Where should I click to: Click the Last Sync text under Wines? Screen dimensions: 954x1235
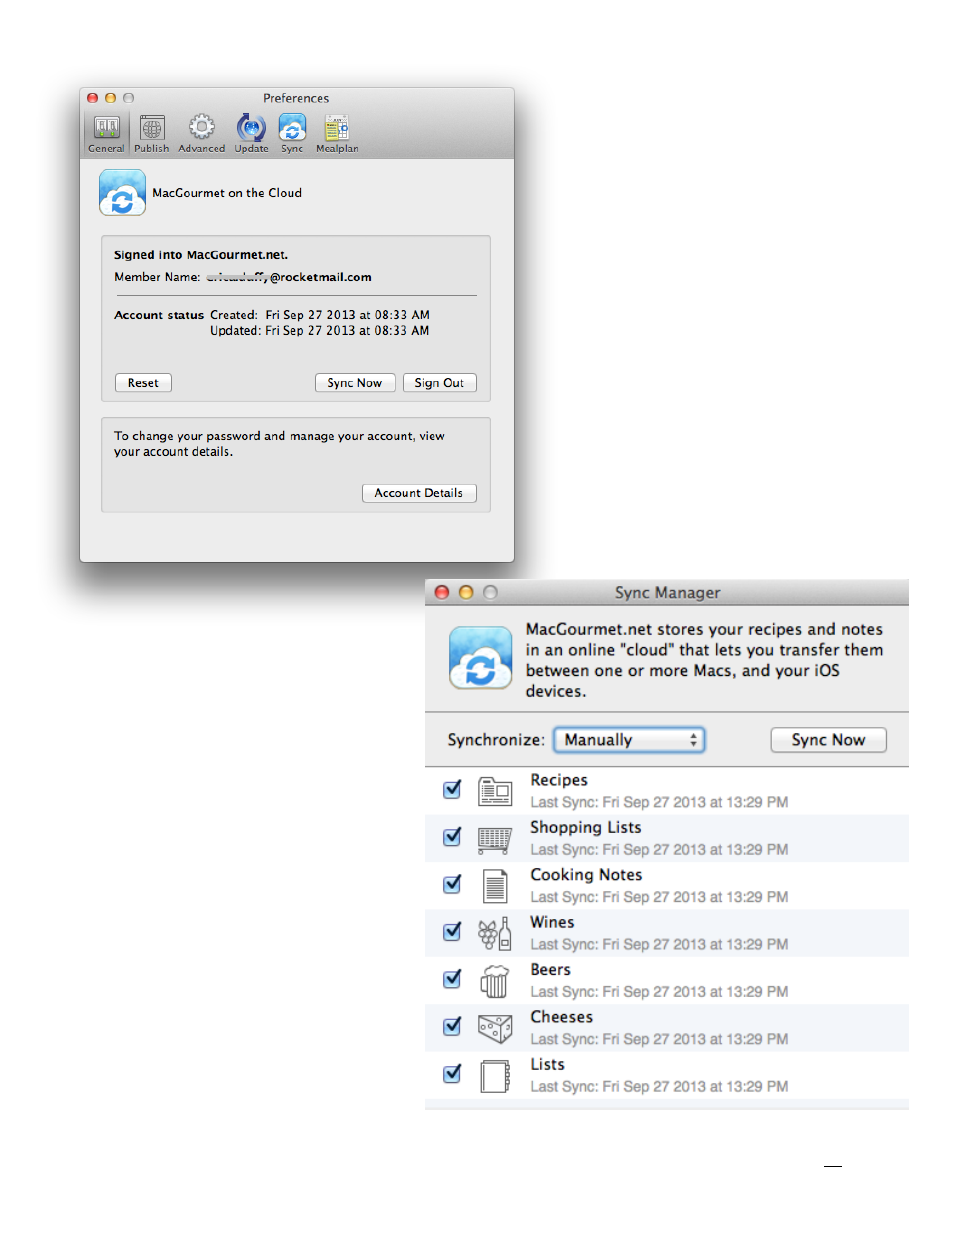tap(659, 944)
